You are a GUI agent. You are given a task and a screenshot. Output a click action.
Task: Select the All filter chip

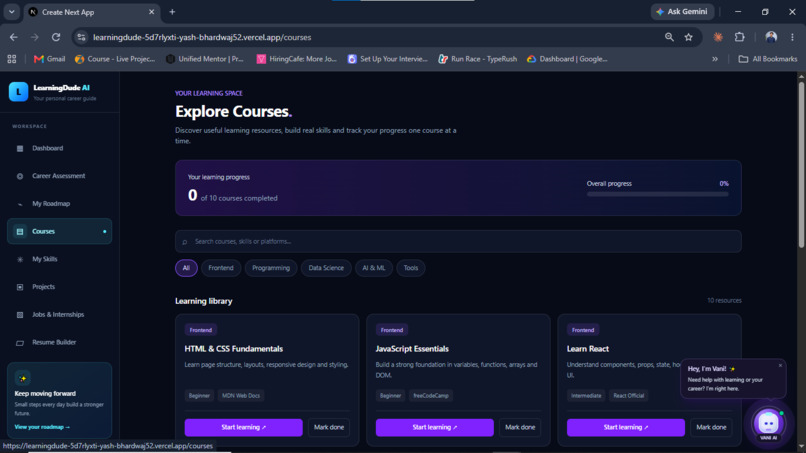click(186, 268)
